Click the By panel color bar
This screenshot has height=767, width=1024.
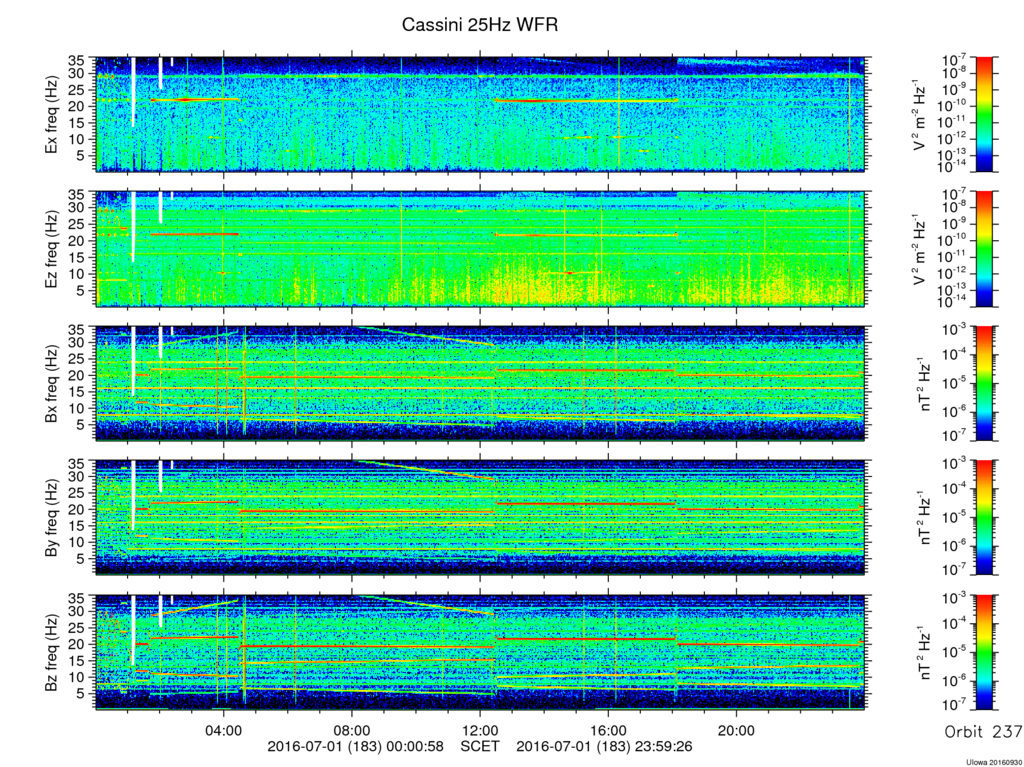tap(984, 518)
